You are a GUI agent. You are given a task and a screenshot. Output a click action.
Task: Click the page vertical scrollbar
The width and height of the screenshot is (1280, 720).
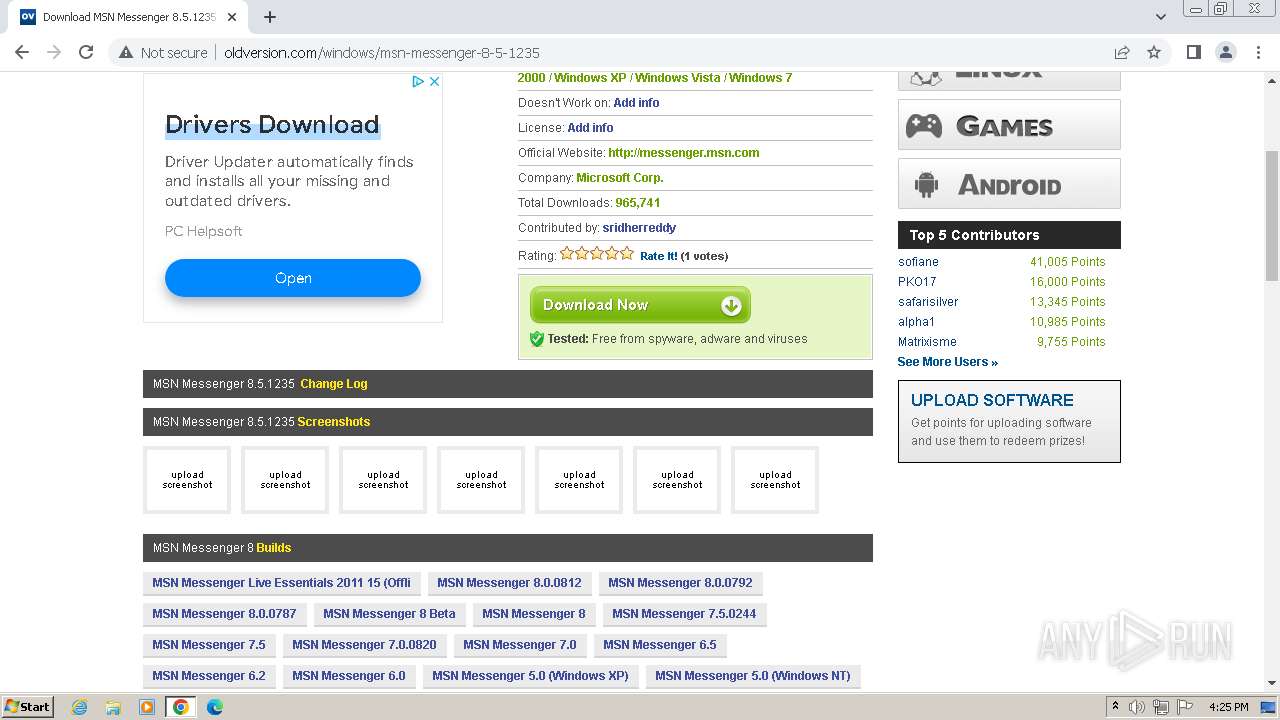coord(1272,215)
